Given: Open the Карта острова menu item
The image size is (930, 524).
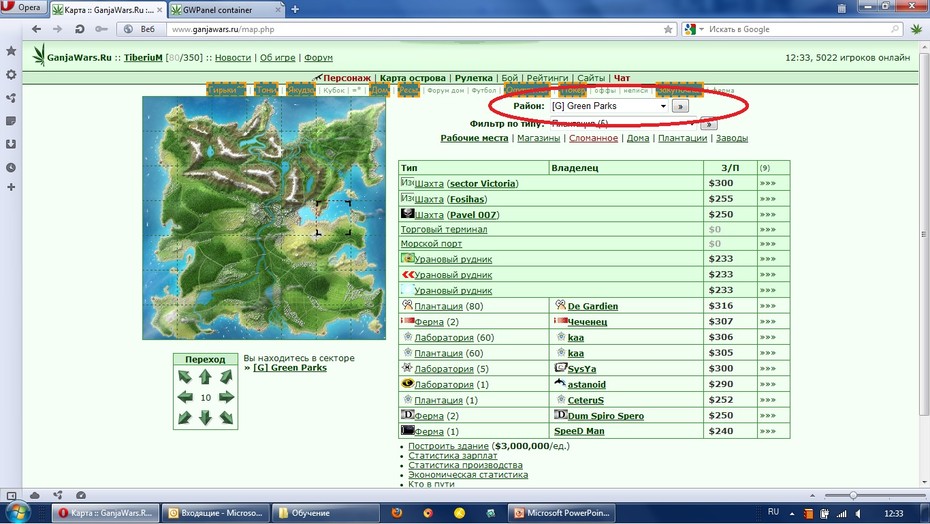Looking at the screenshot, I should (x=412, y=78).
